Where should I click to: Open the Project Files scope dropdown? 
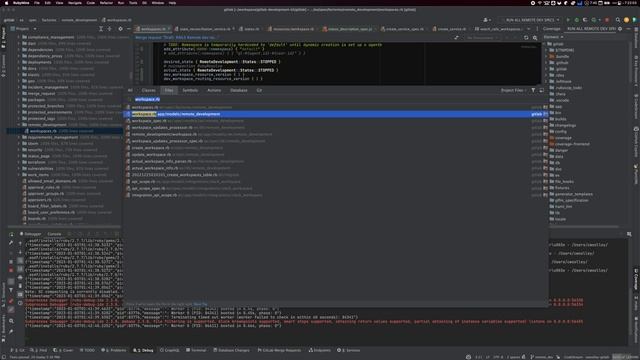513,90
